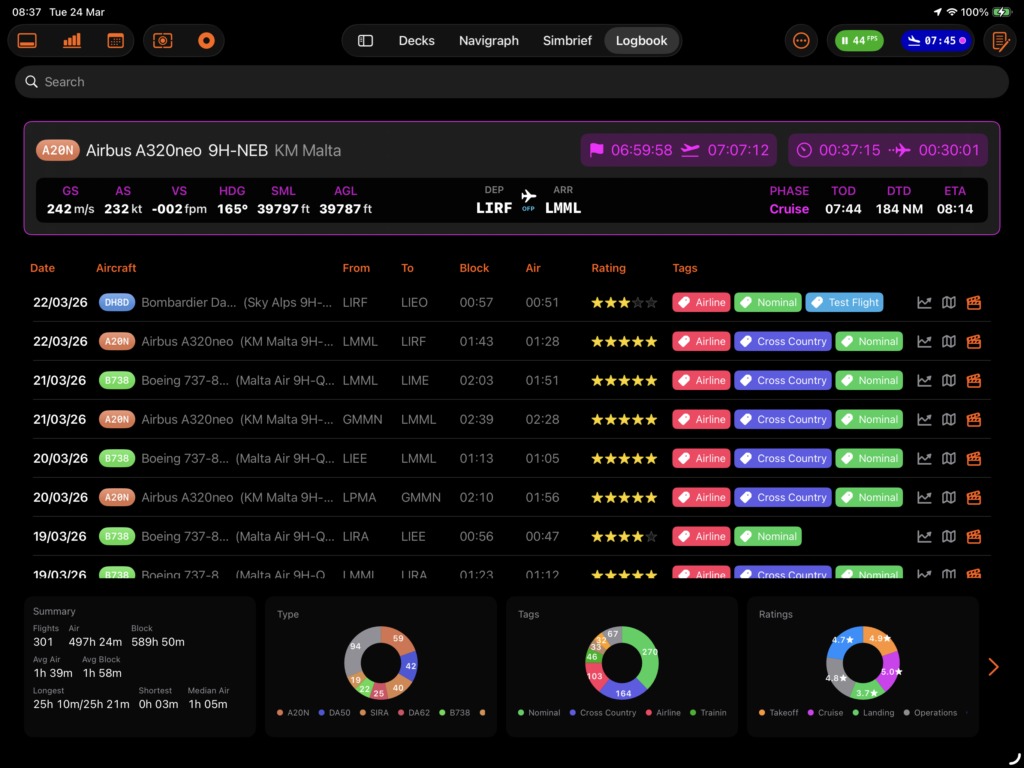This screenshot has width=1024, height=768.
Task: Open the chart icon for the LIRF to LIEO flight
Action: click(924, 303)
